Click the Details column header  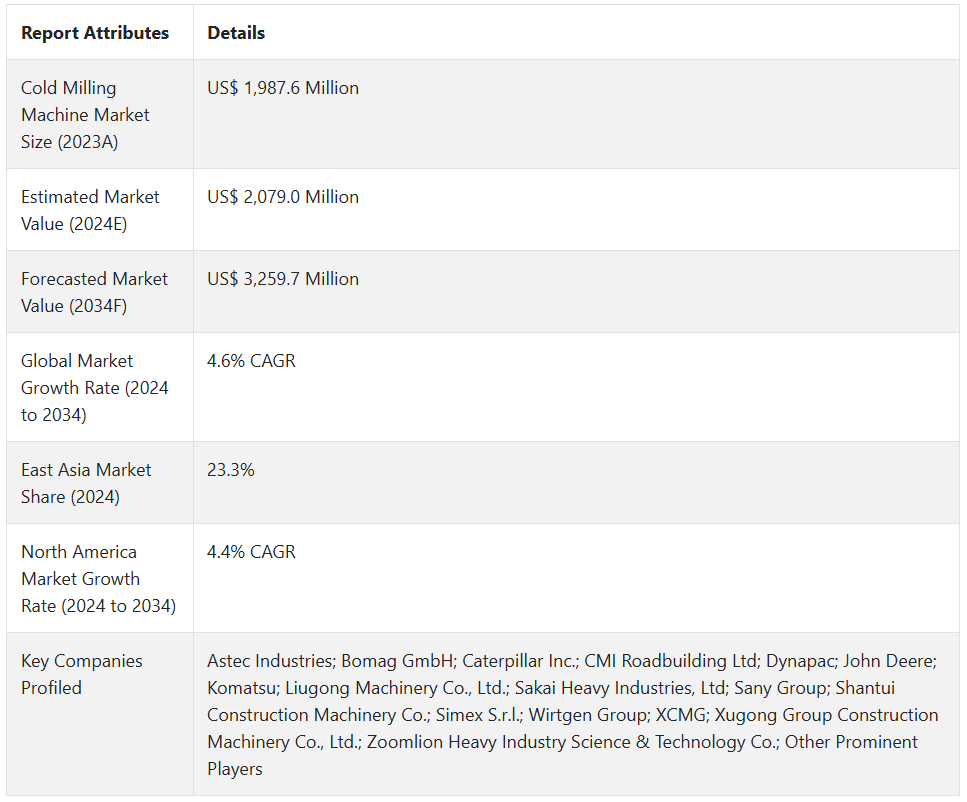point(236,33)
